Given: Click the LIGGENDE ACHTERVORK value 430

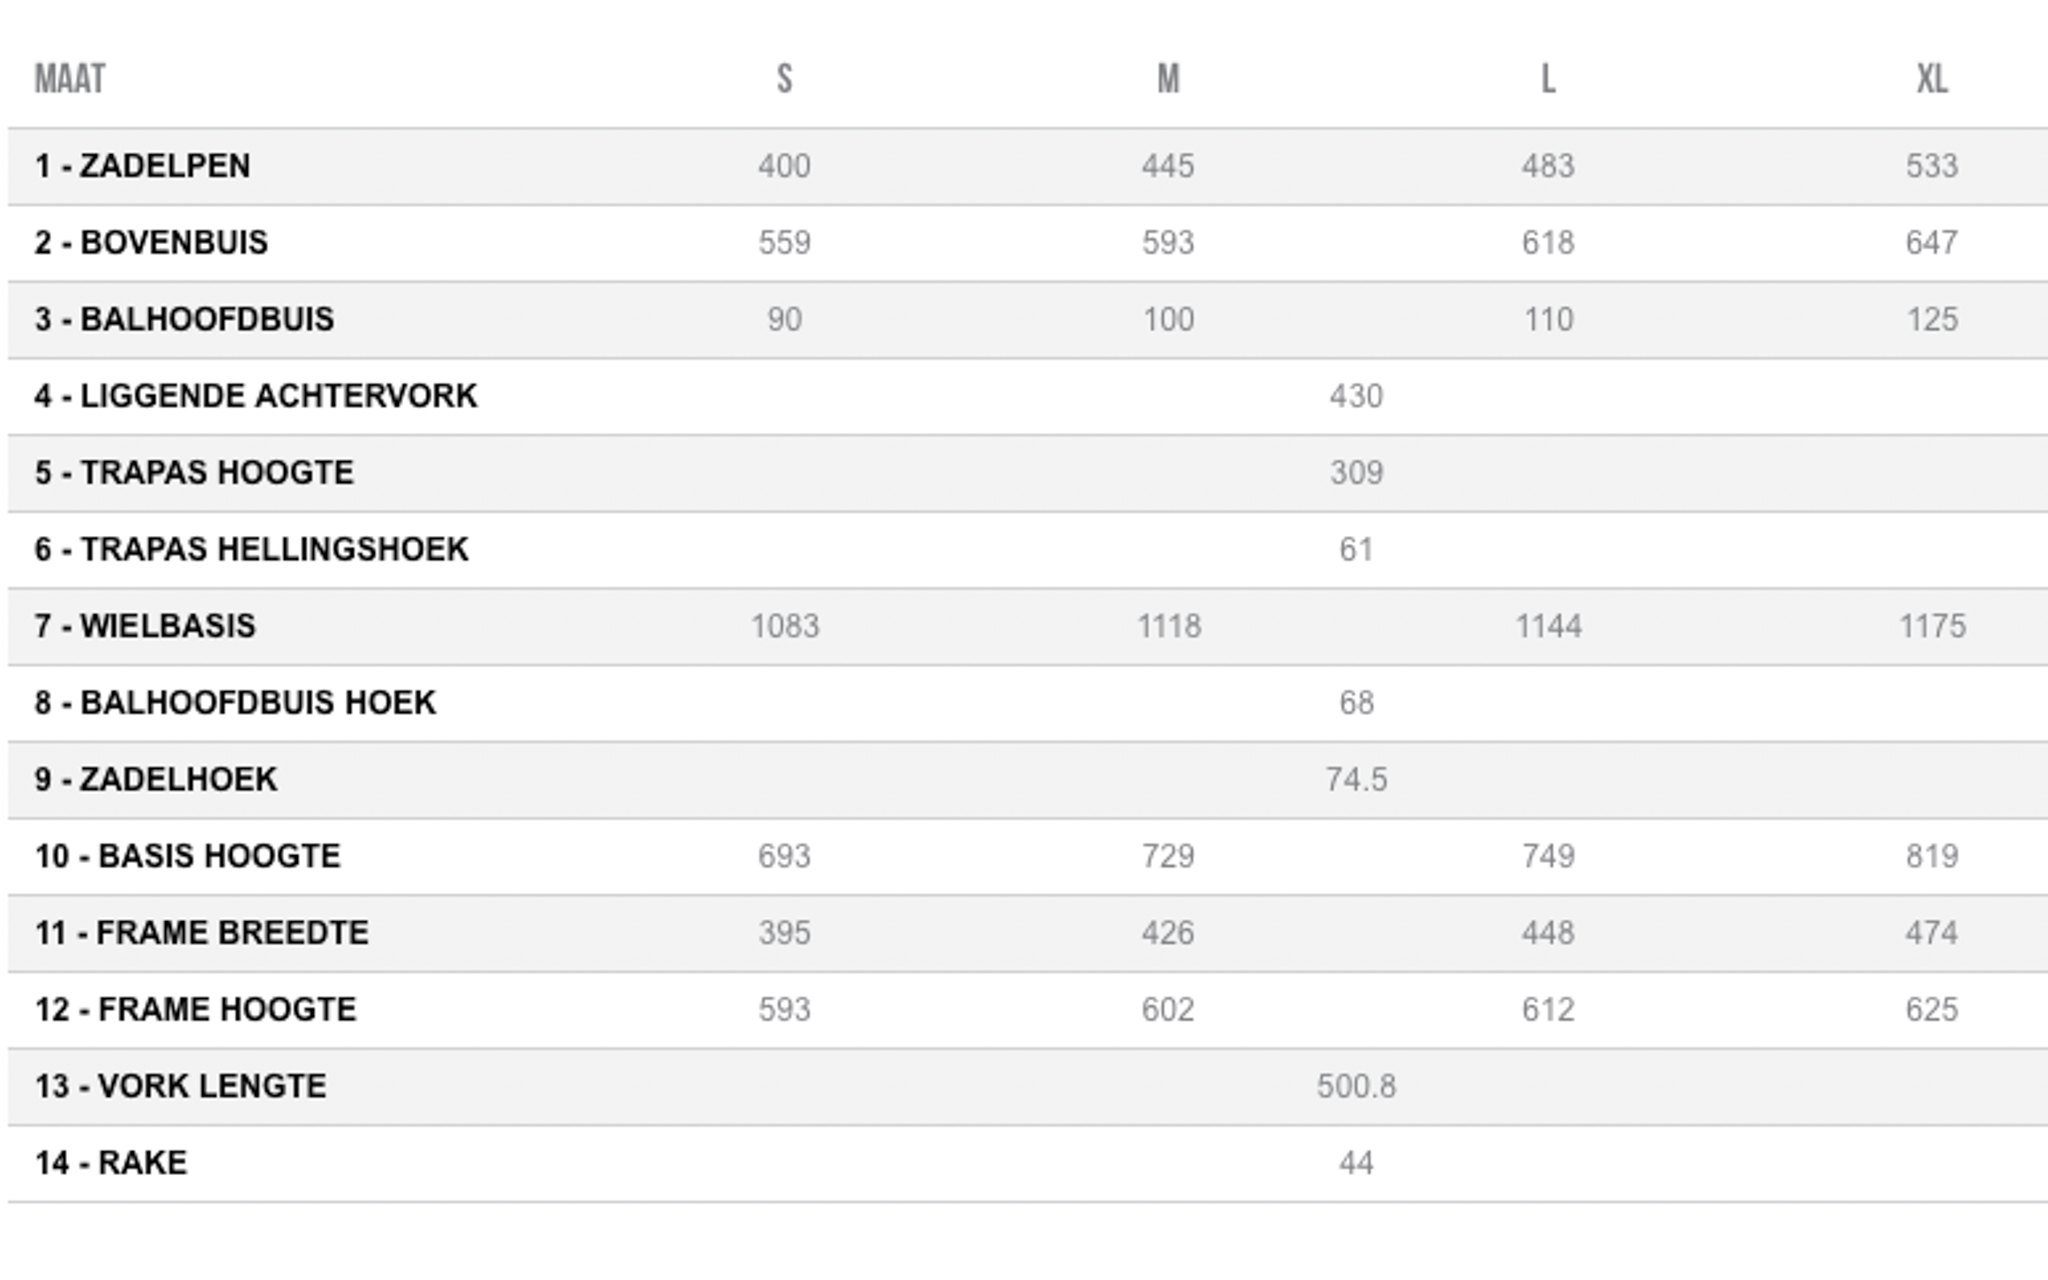Looking at the screenshot, I should point(1356,397).
